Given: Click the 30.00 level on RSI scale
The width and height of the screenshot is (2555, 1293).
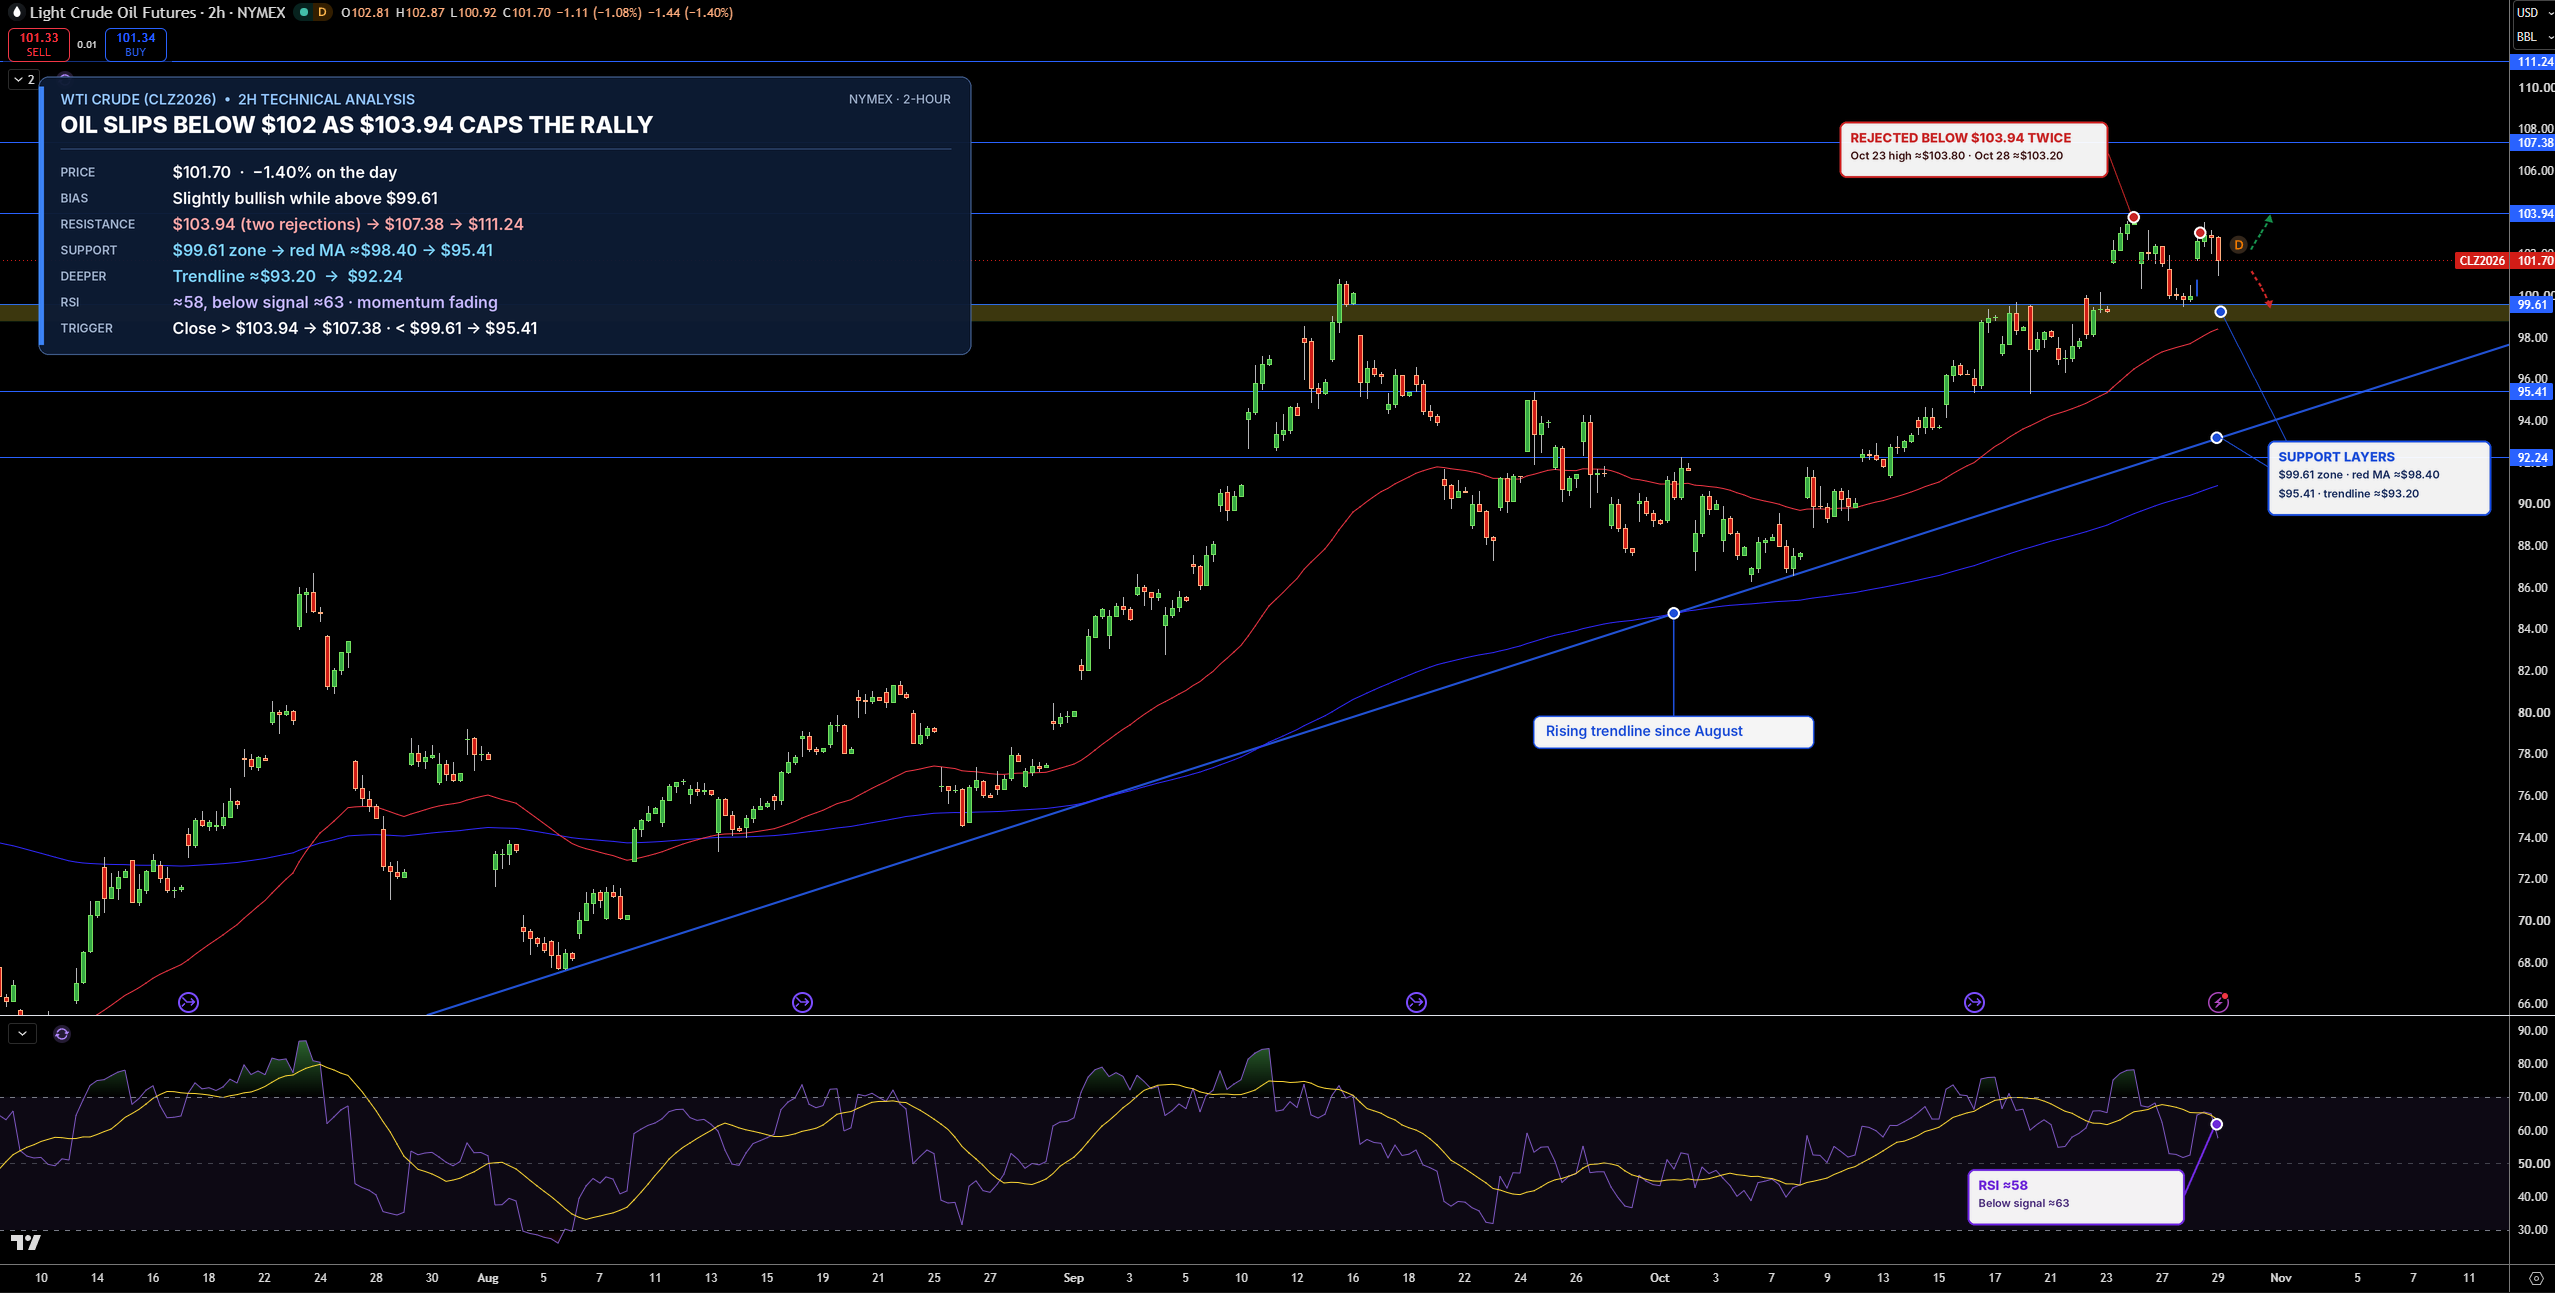Looking at the screenshot, I should pos(2532,1230).
